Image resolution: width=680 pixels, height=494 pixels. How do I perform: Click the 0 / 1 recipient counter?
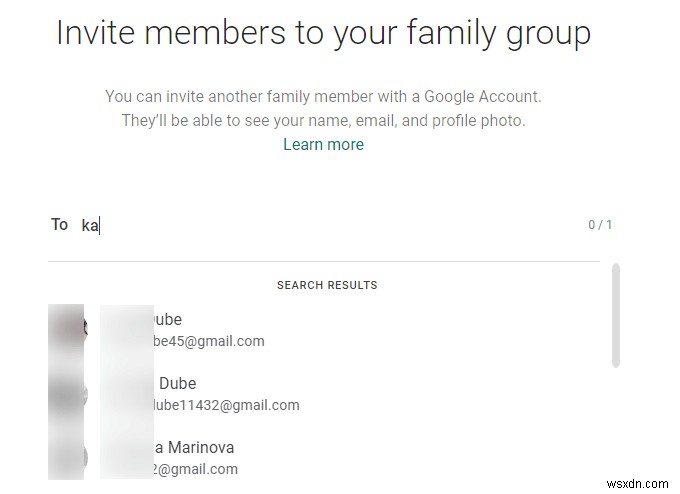coord(600,225)
